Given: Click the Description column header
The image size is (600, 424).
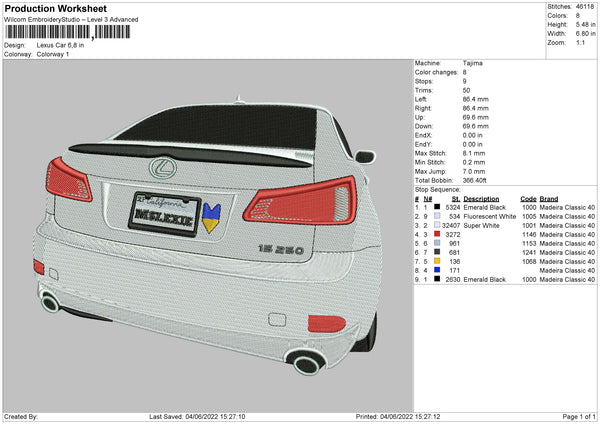Looking at the screenshot, I should click(481, 199).
